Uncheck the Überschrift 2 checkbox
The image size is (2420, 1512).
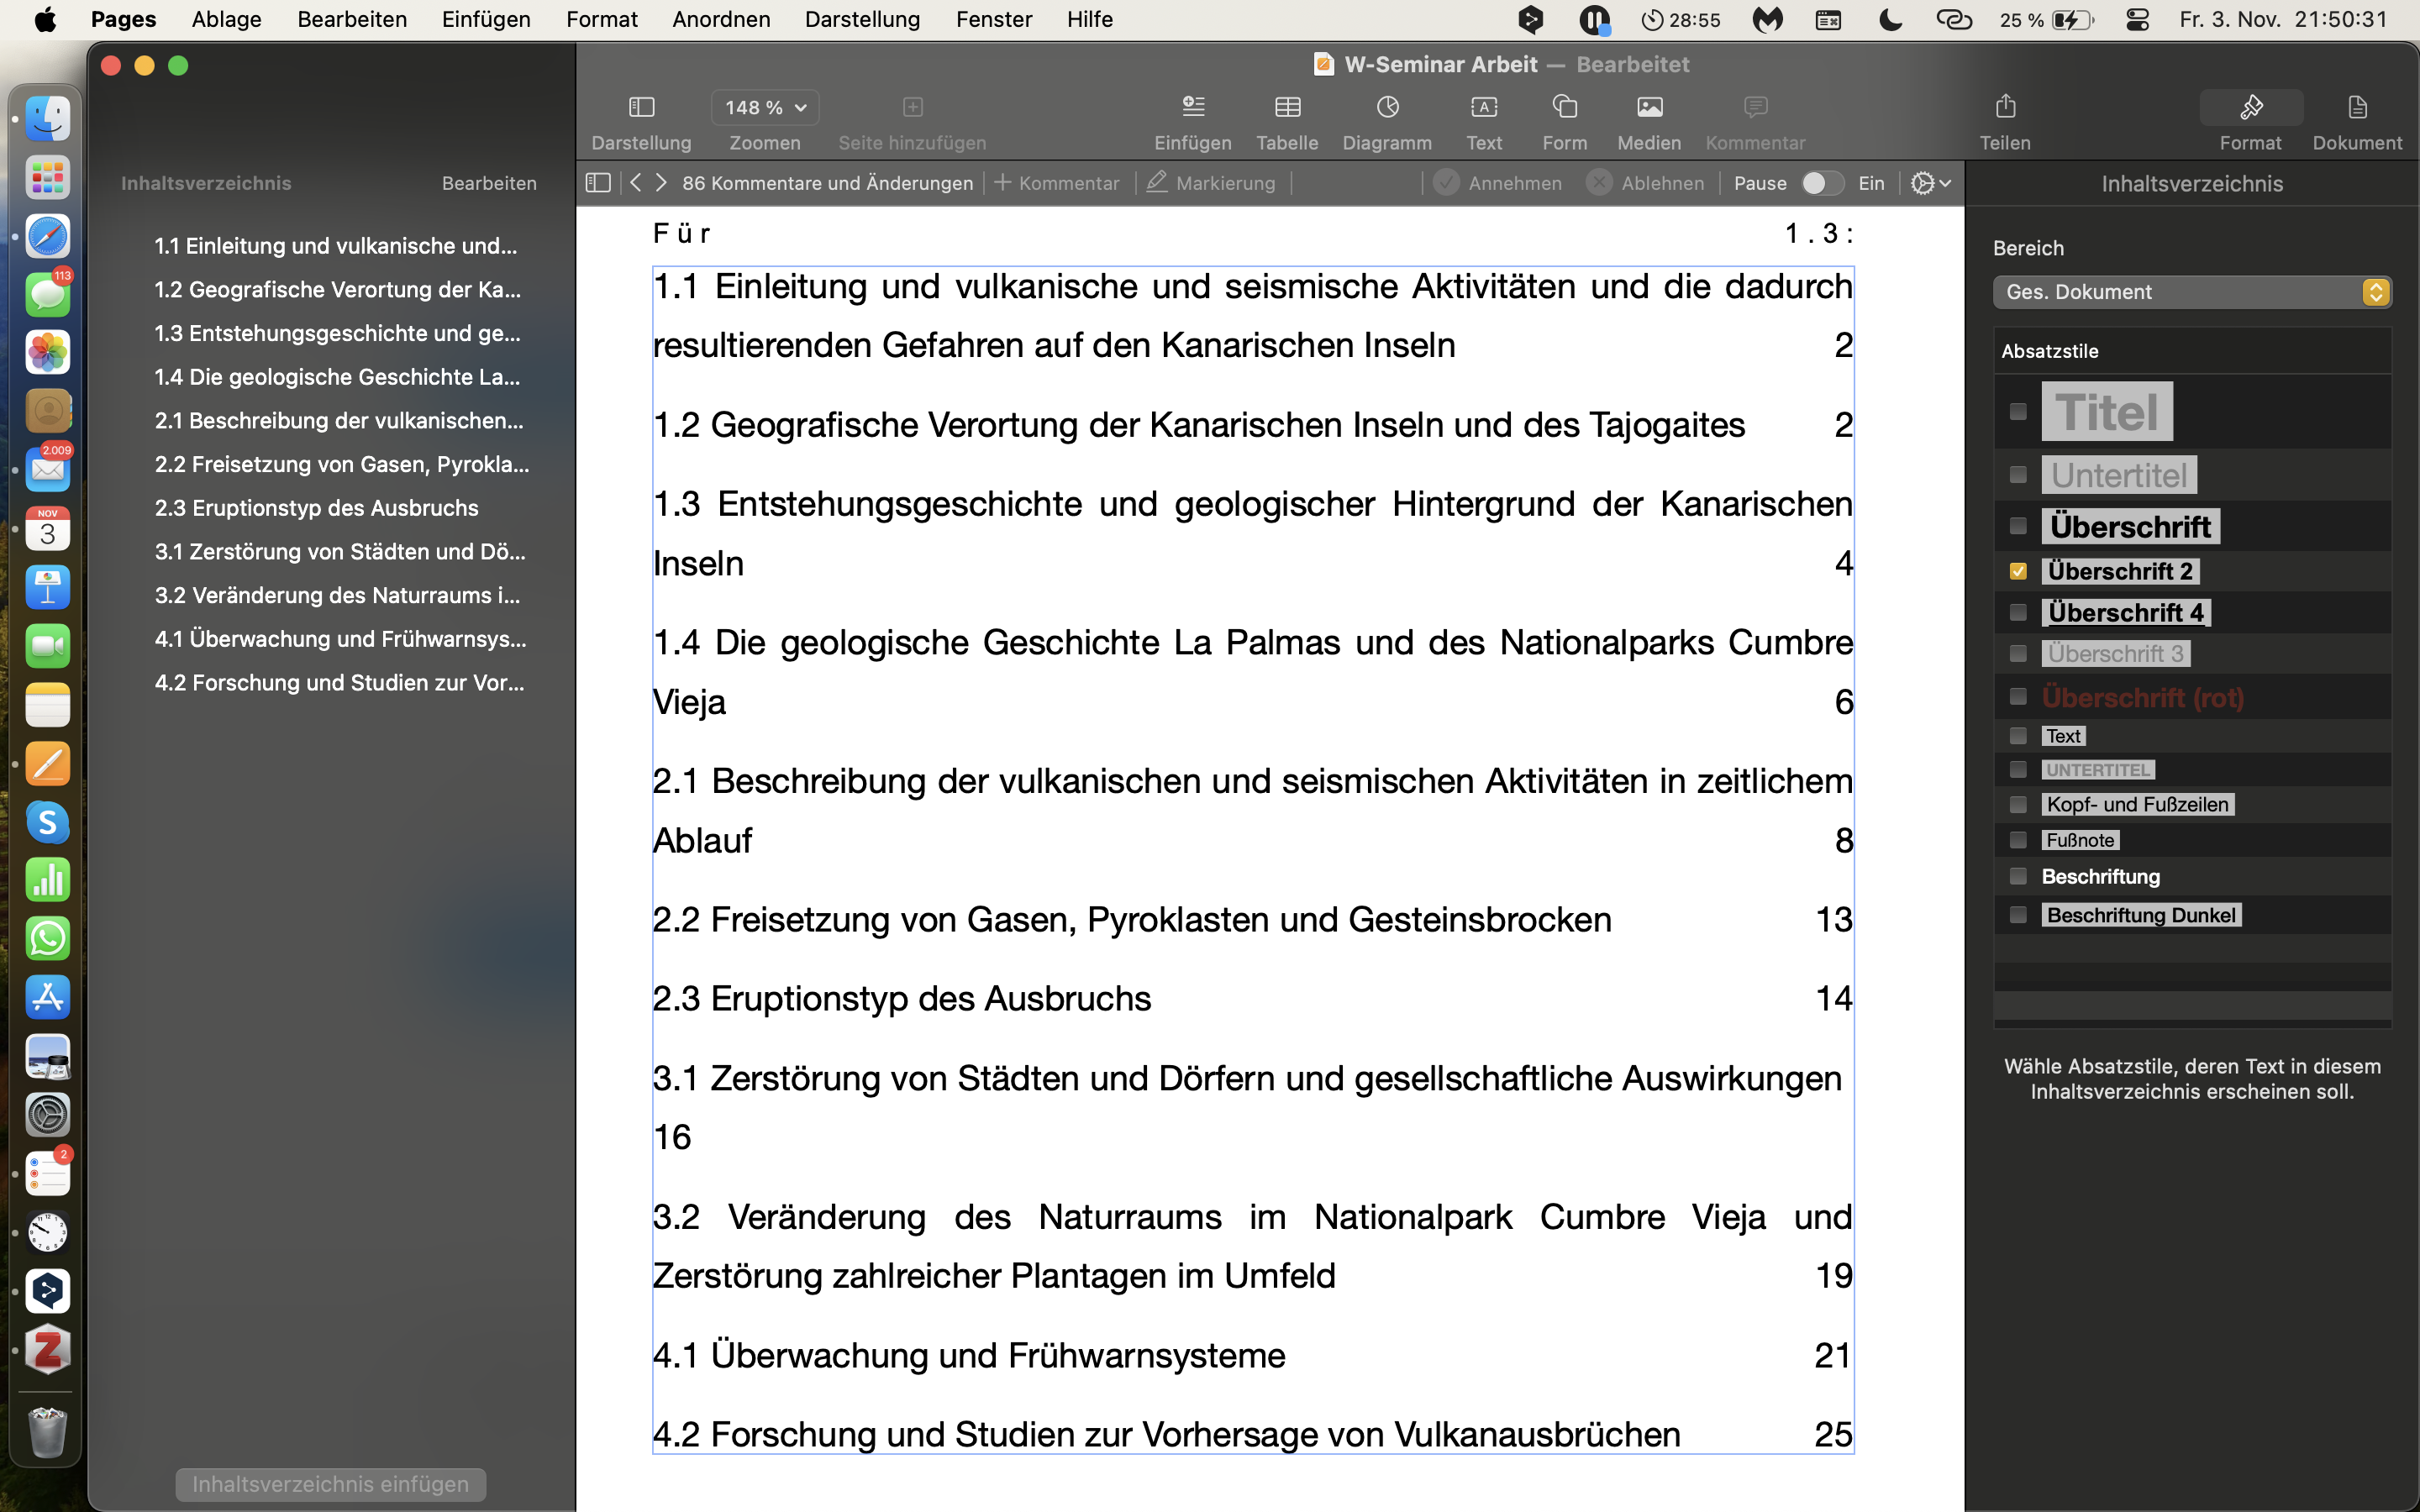2018,571
